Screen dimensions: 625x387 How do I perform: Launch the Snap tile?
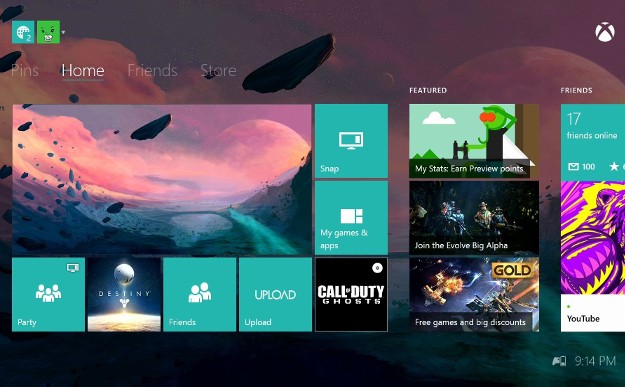coord(351,141)
